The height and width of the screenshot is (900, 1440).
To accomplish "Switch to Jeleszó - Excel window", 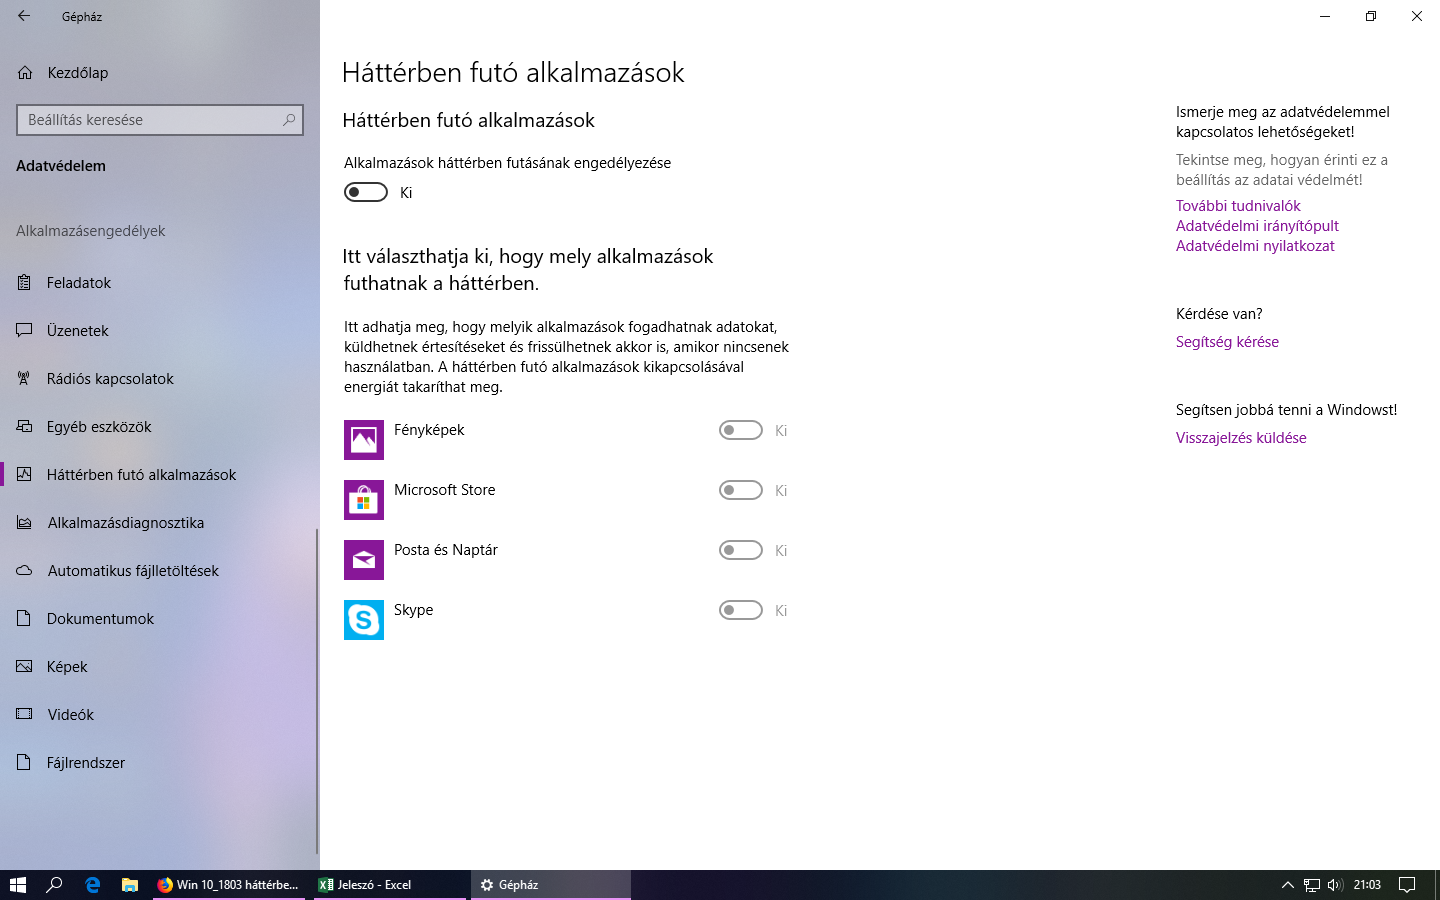I will 390,885.
